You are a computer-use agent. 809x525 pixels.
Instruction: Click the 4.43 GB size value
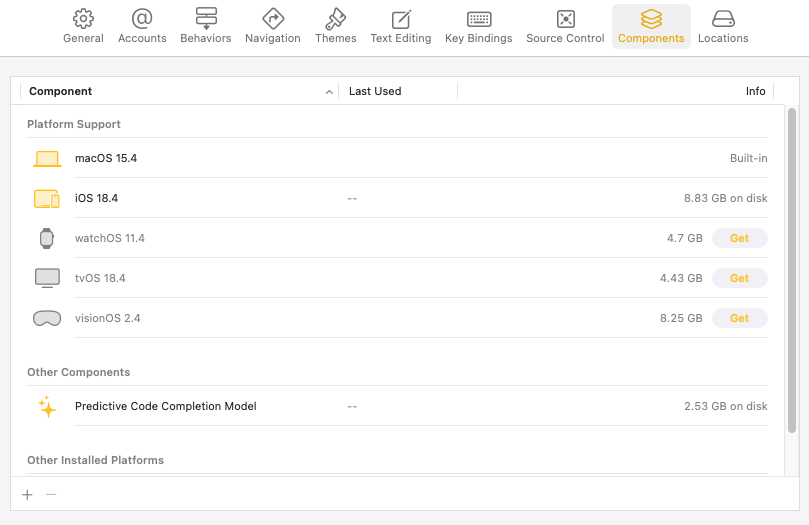pyautogui.click(x=681, y=278)
